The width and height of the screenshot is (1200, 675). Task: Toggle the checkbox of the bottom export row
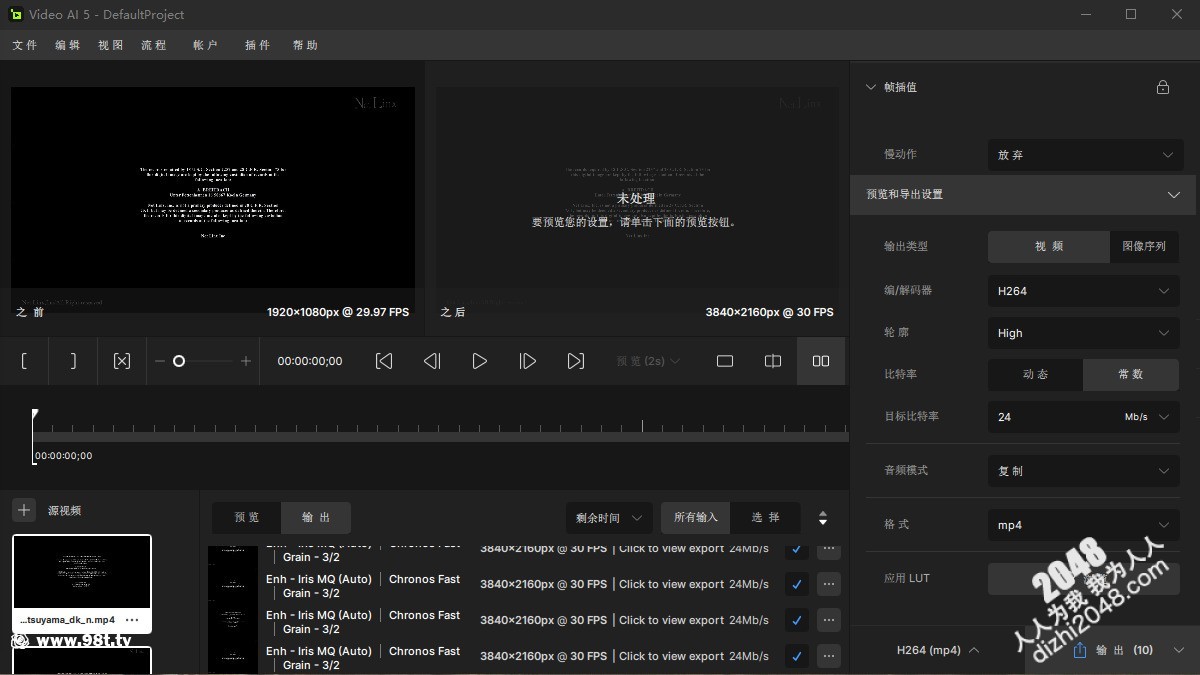pyautogui.click(x=797, y=657)
